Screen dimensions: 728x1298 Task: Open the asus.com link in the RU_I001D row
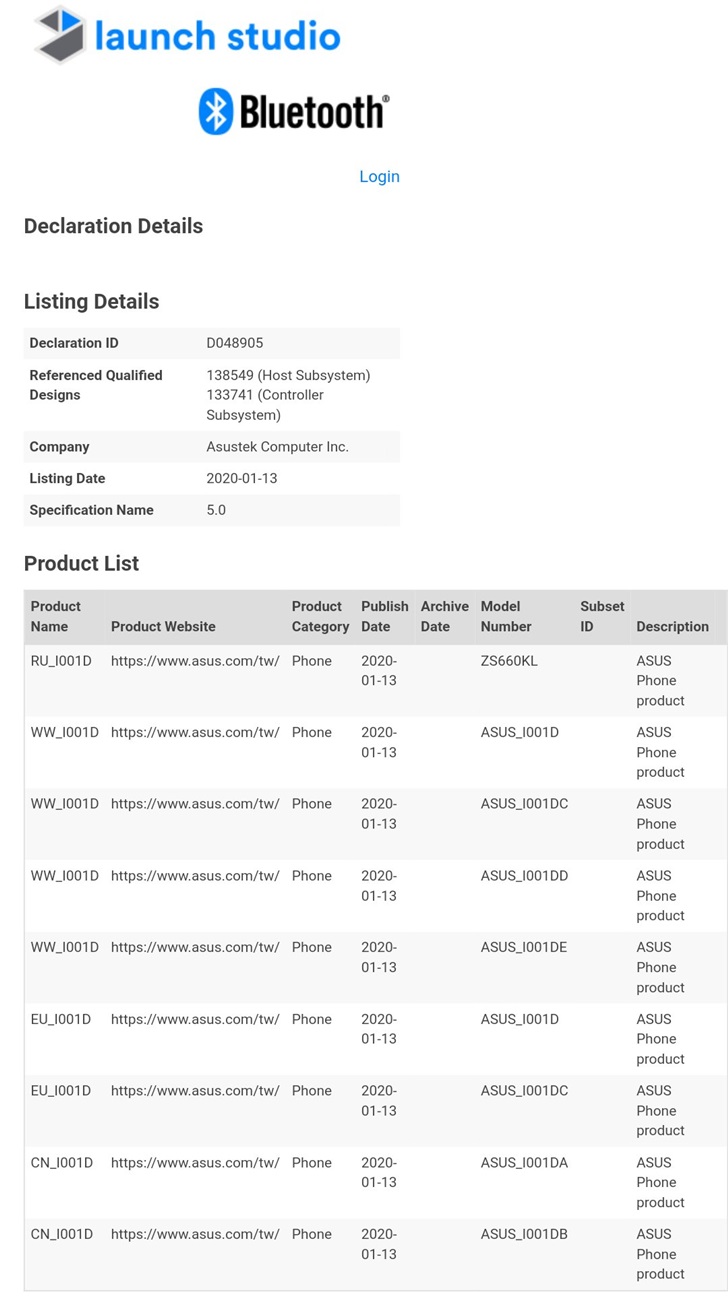(x=195, y=661)
